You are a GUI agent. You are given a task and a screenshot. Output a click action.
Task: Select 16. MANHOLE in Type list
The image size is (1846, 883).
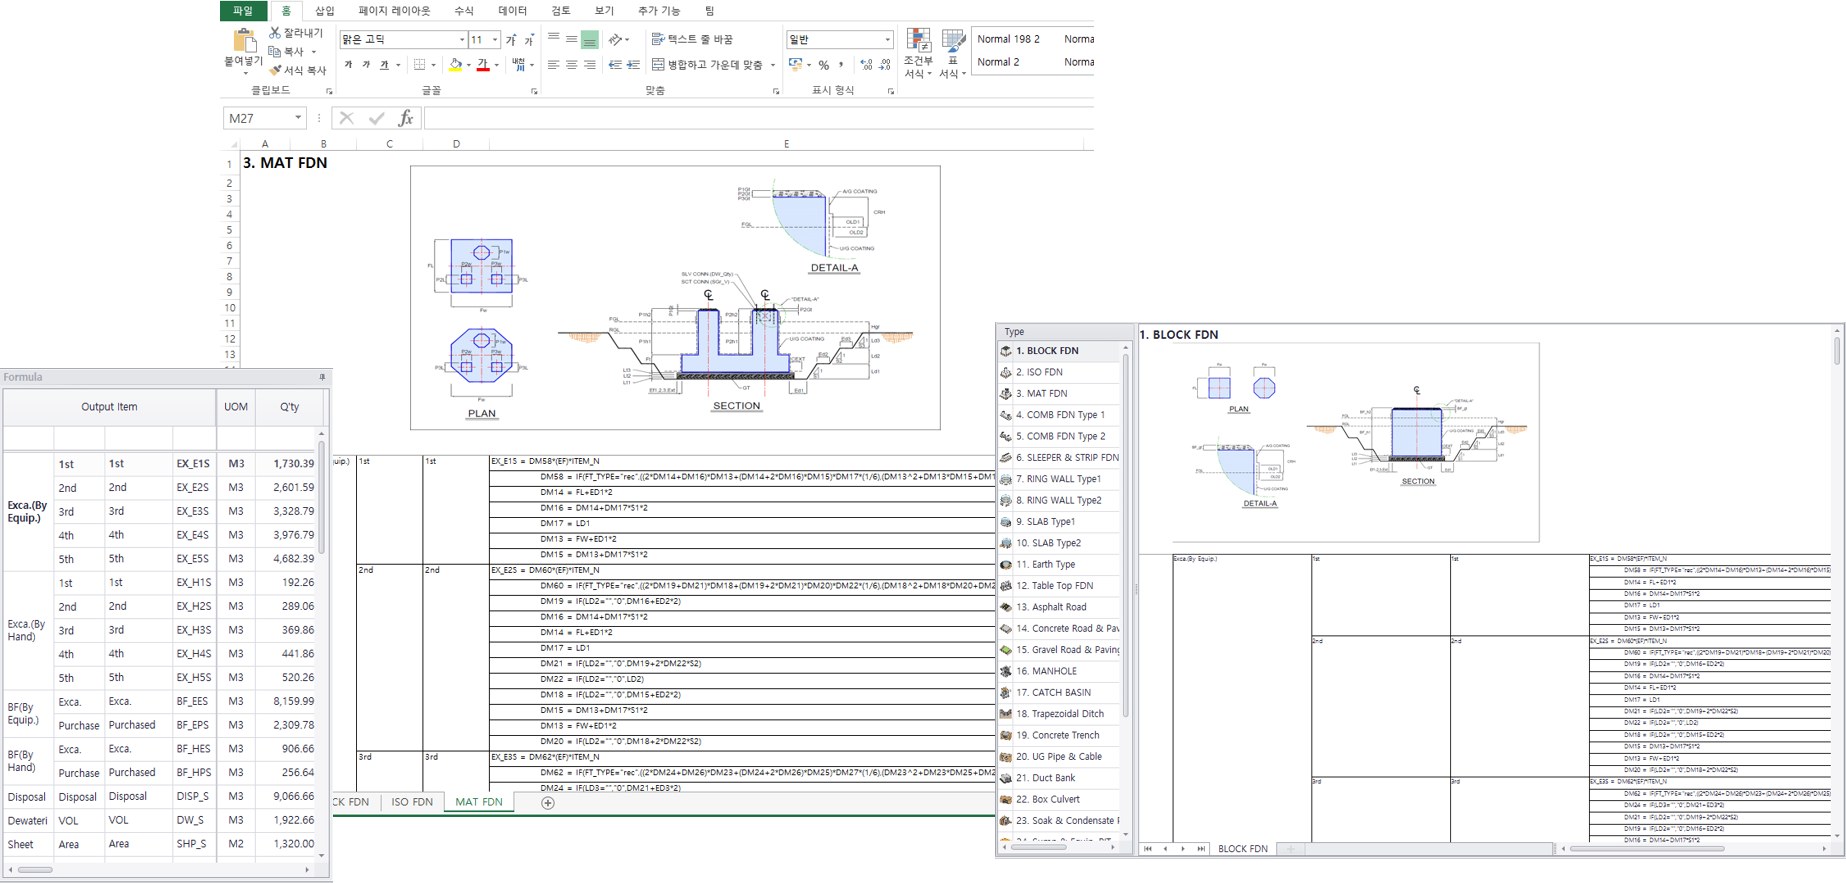coord(1046,671)
